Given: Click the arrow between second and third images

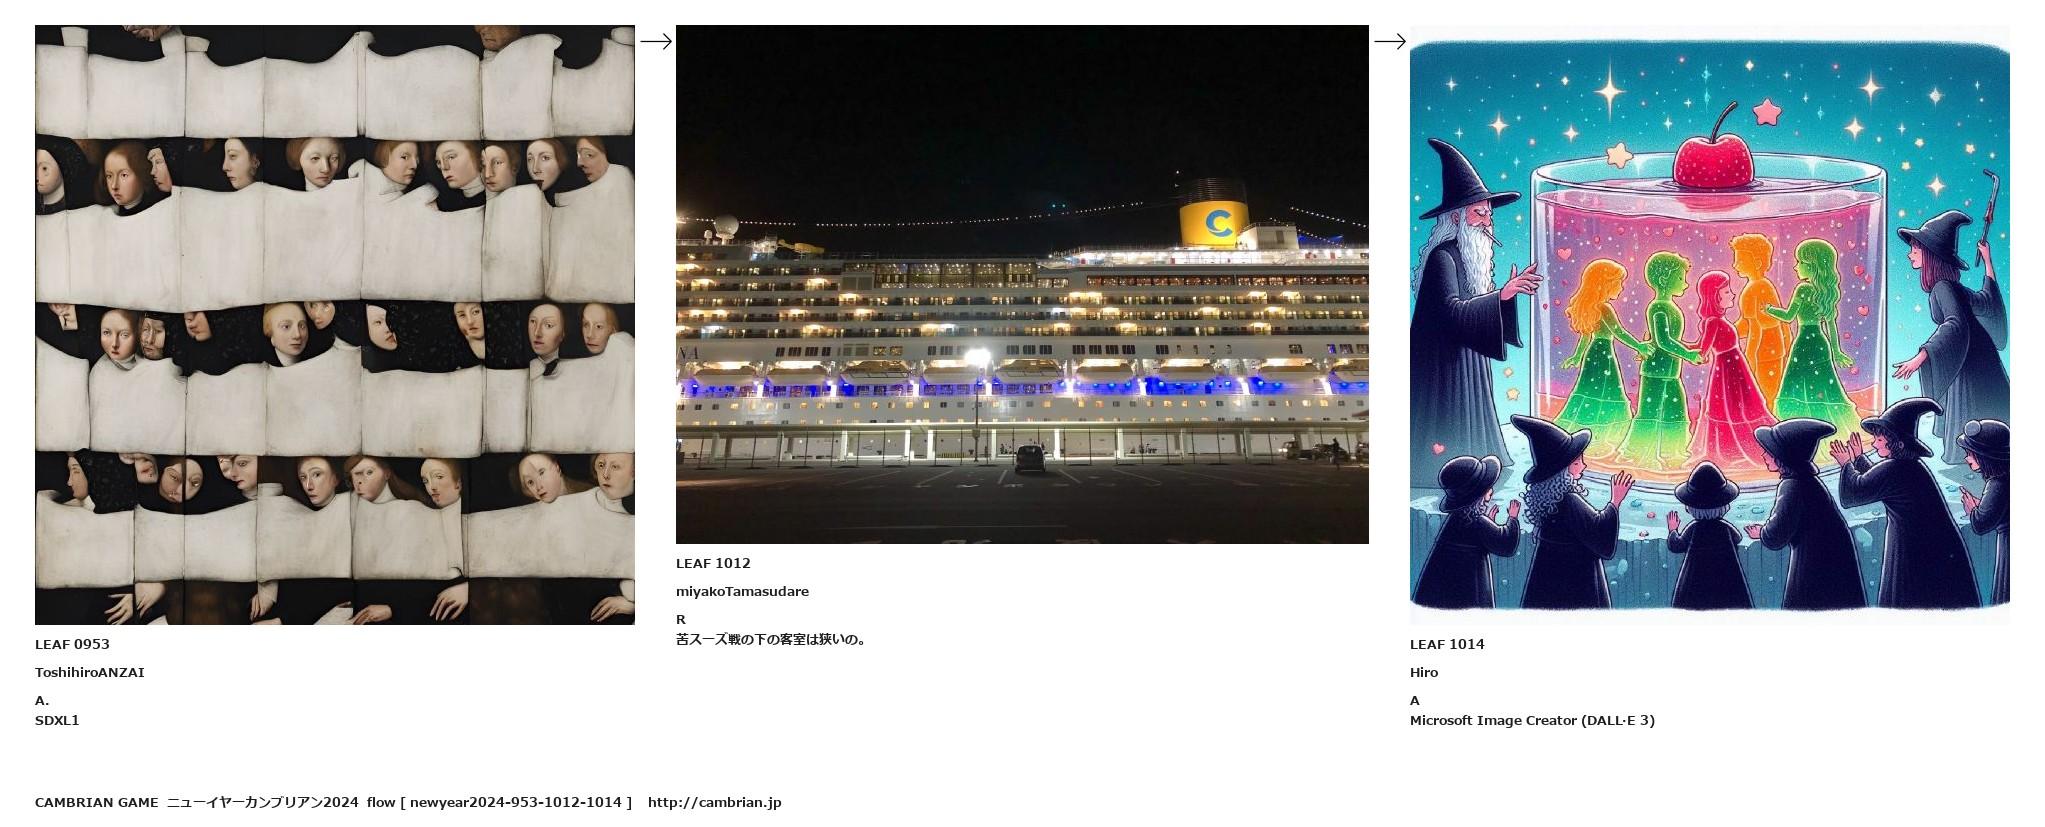Looking at the screenshot, I should (1390, 41).
